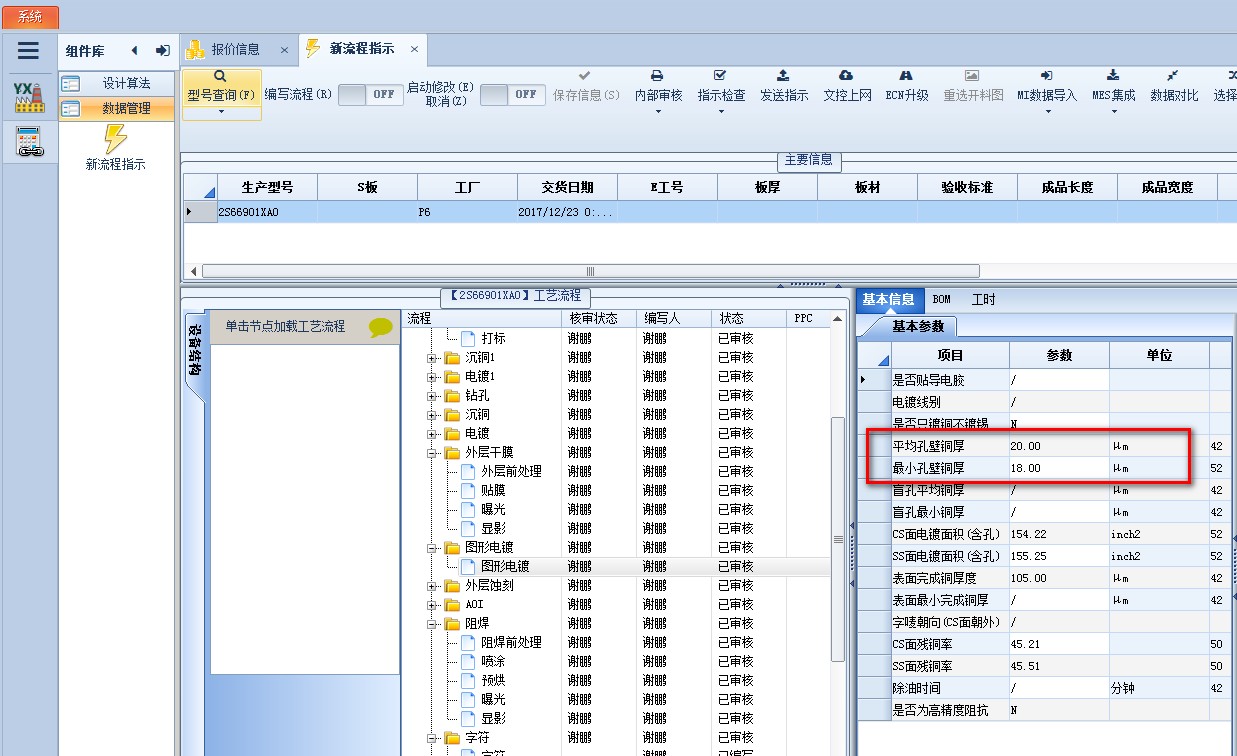Click the 系统 menu button
Viewport: 1237px width, 756px height.
(31, 17)
